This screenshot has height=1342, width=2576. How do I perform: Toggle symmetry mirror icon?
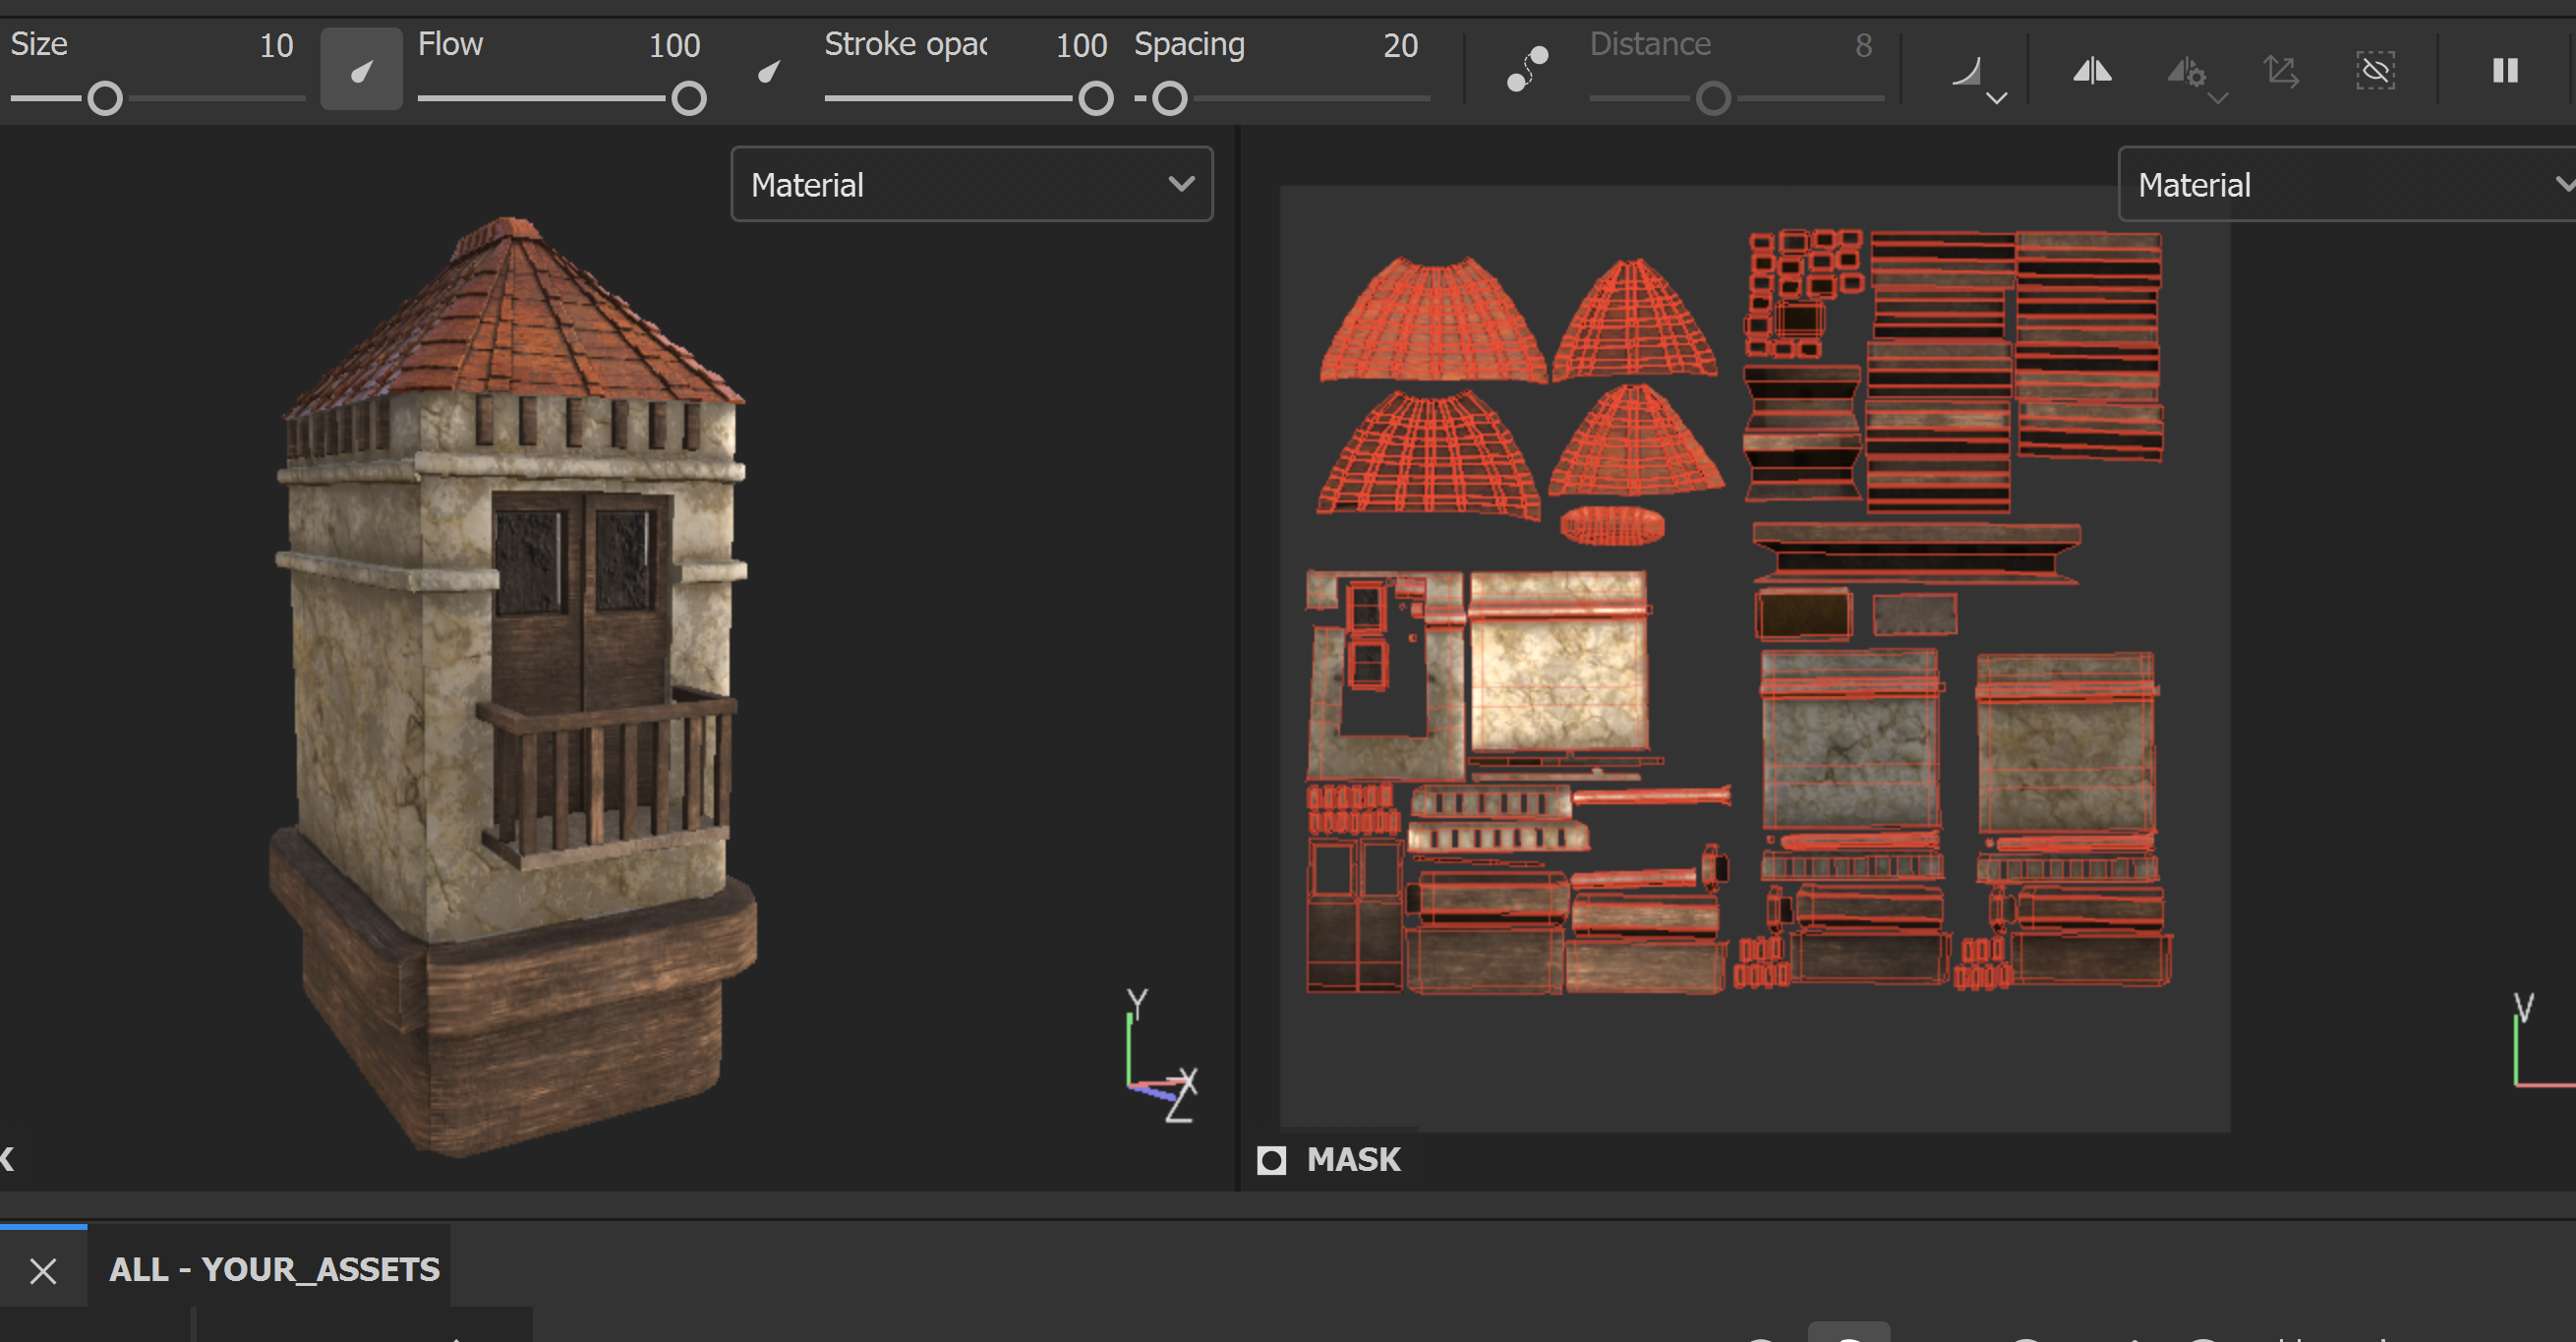click(2091, 70)
